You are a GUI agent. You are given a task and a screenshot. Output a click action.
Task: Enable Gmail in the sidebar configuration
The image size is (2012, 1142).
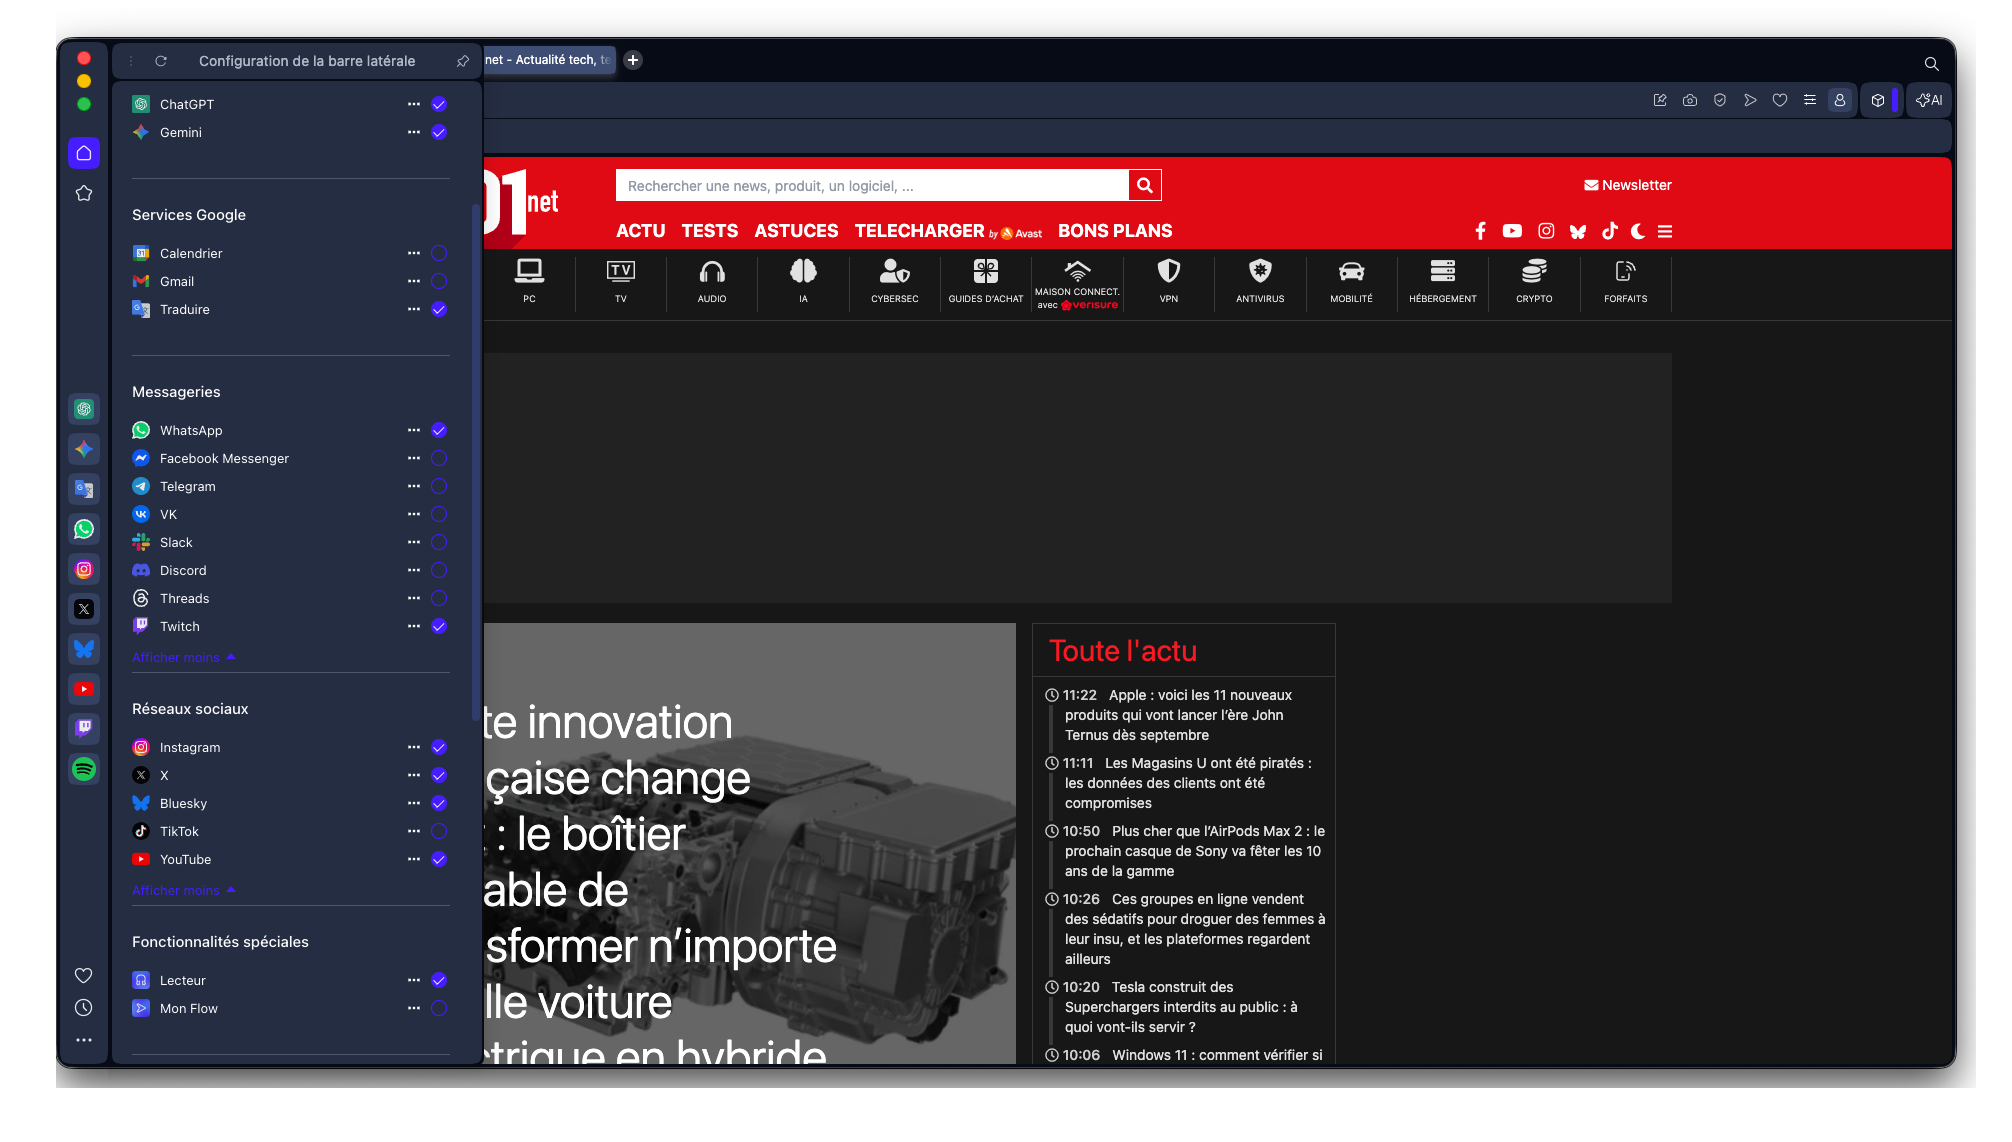pyautogui.click(x=439, y=281)
